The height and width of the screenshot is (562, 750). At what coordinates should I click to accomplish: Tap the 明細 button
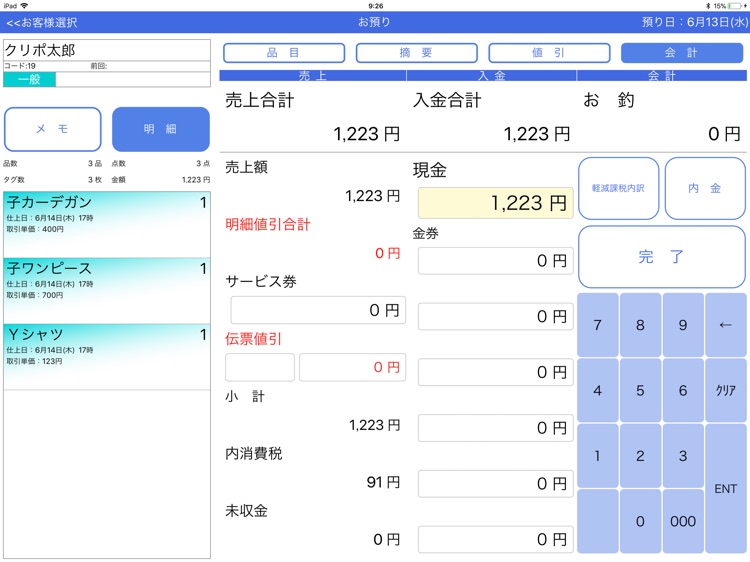click(161, 129)
